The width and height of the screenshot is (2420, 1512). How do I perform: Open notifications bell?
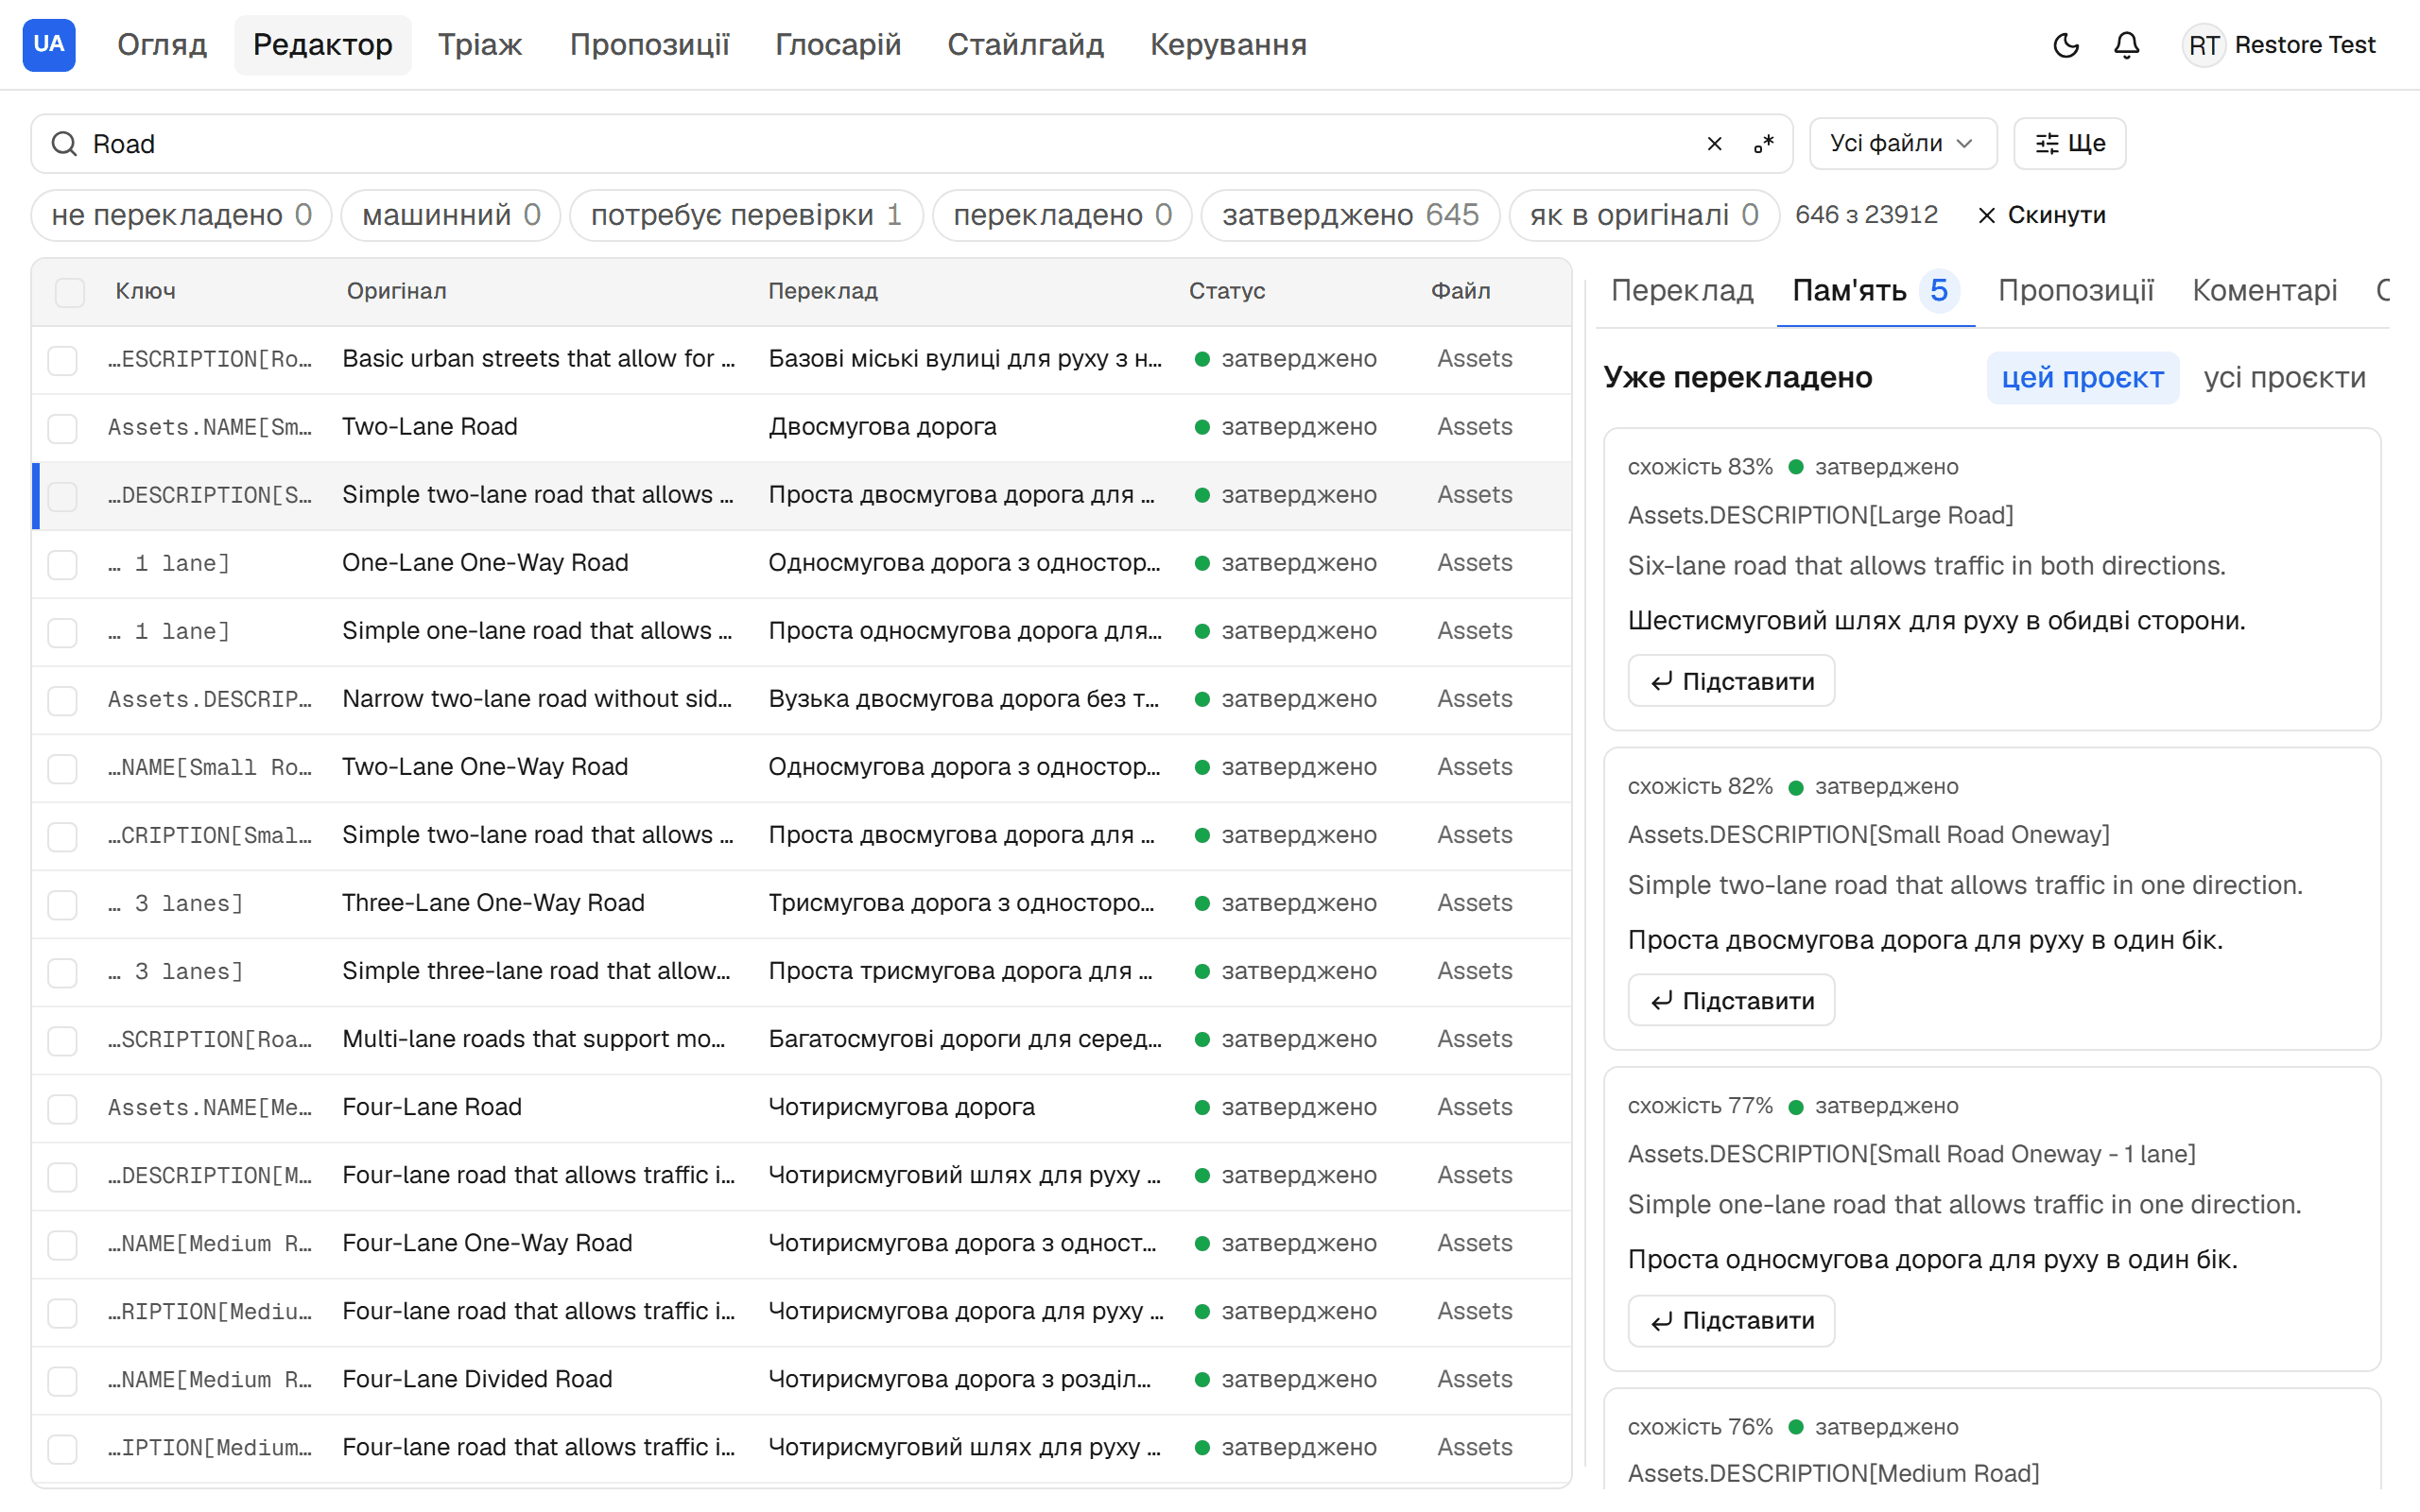tap(2127, 45)
